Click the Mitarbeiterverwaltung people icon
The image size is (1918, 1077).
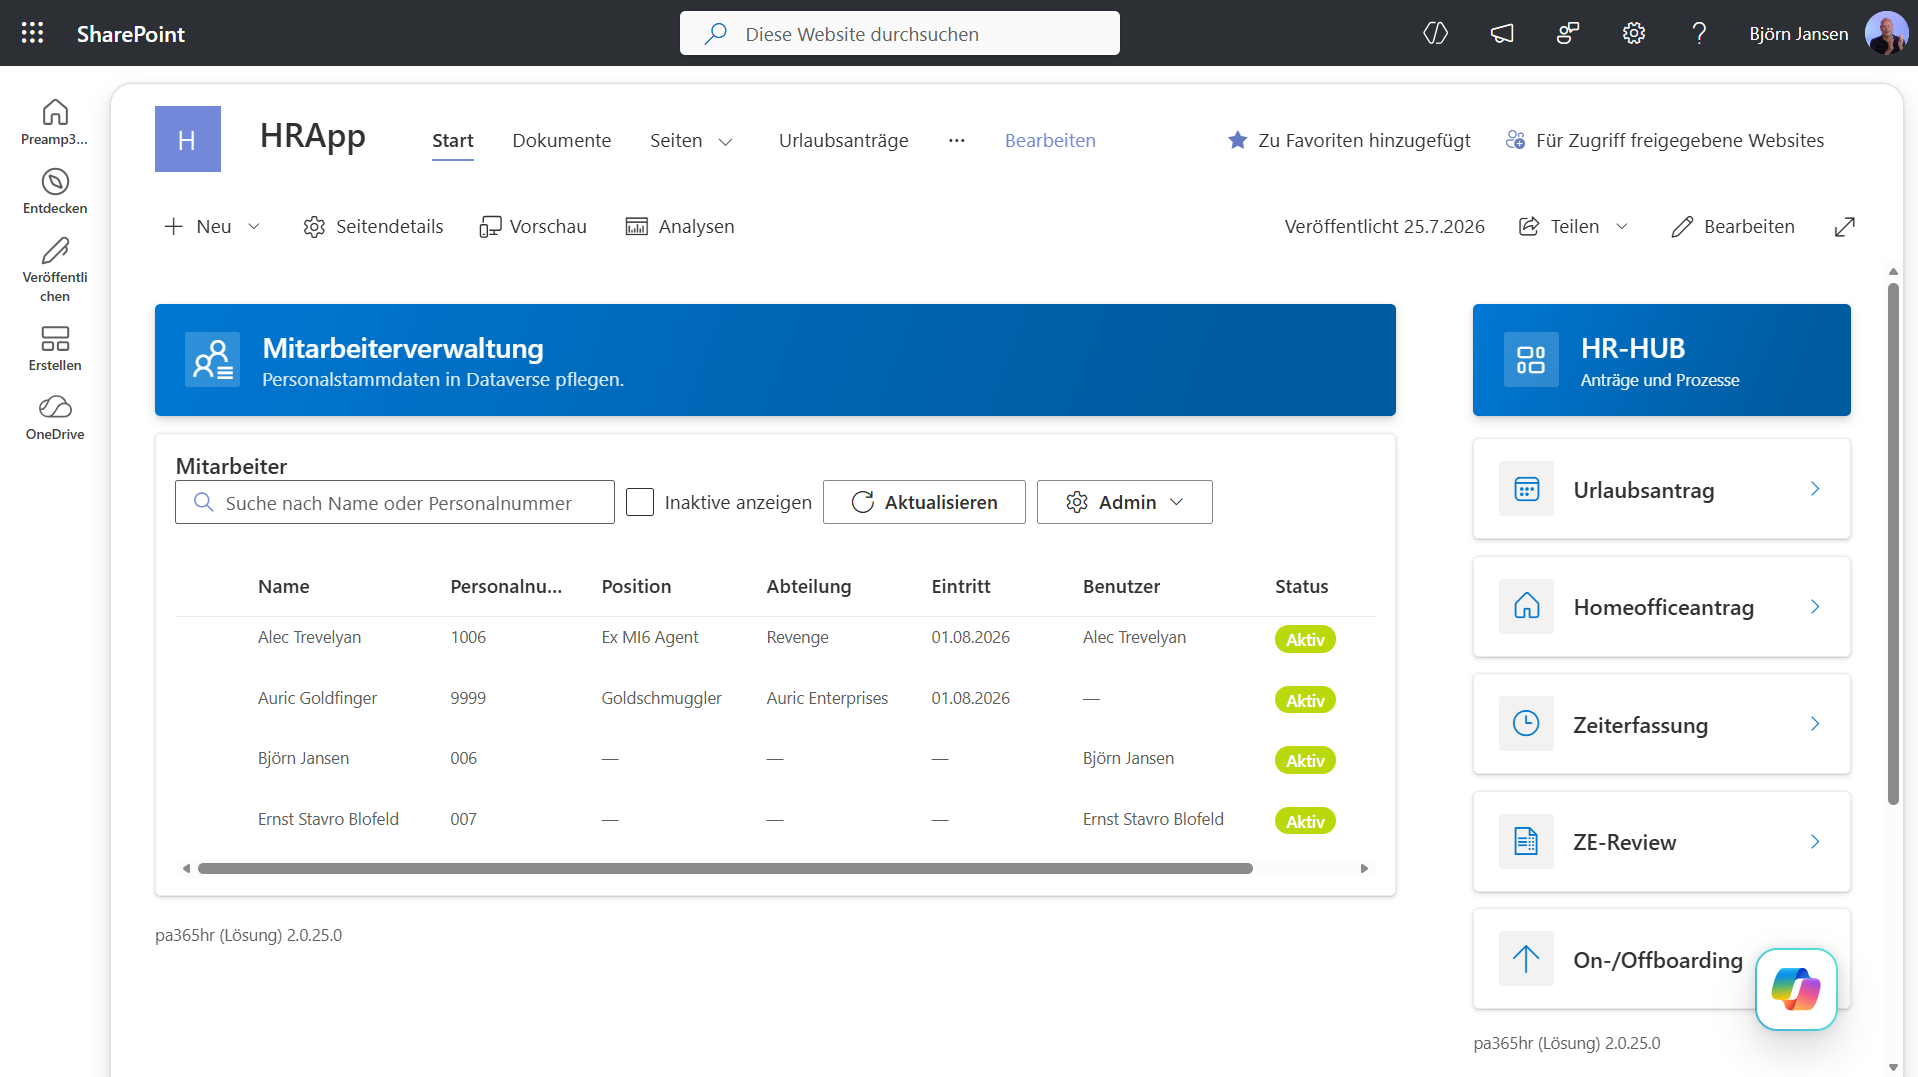click(x=212, y=359)
